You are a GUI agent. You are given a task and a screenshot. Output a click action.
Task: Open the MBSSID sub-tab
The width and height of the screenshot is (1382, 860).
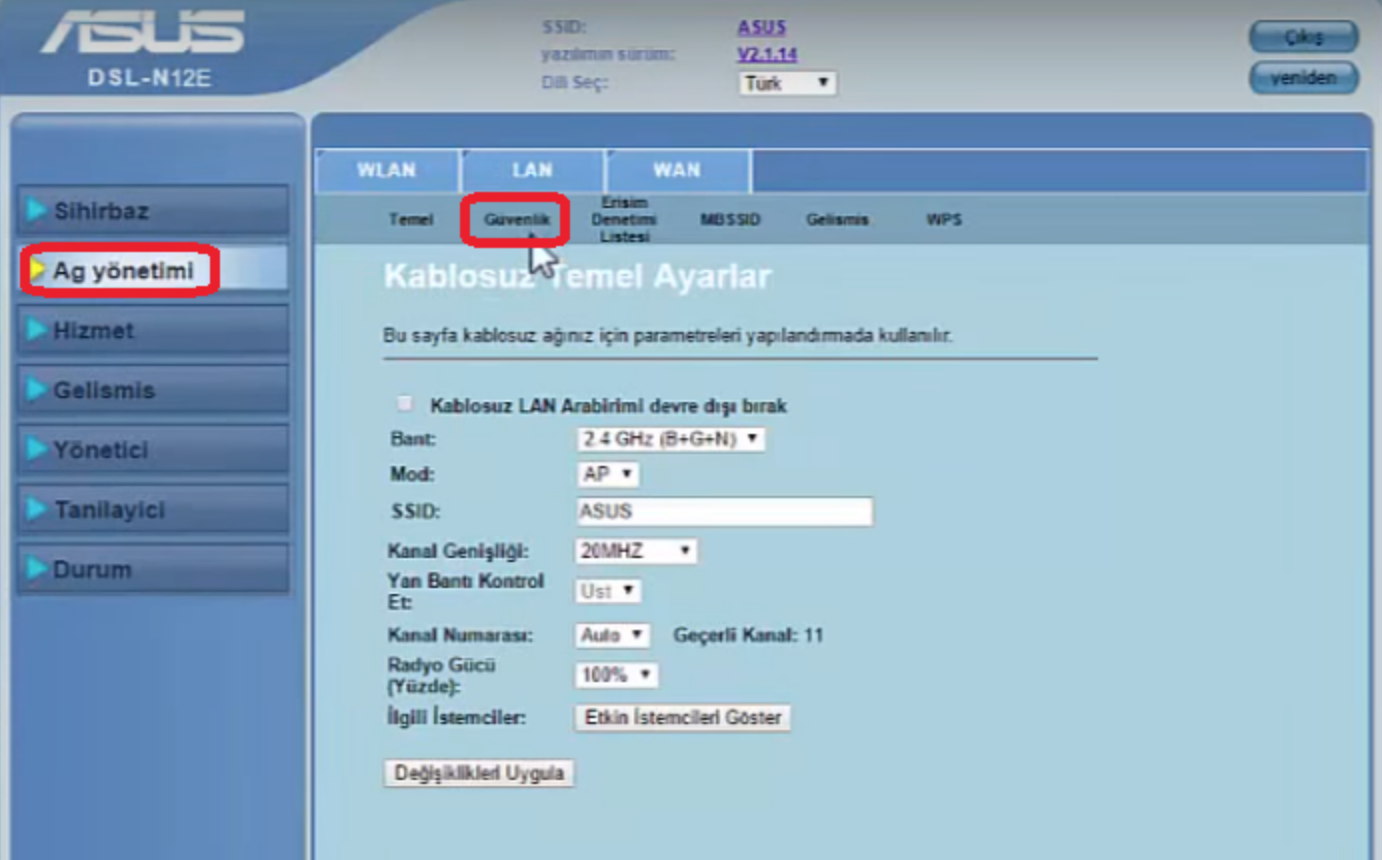pyautogui.click(x=730, y=220)
